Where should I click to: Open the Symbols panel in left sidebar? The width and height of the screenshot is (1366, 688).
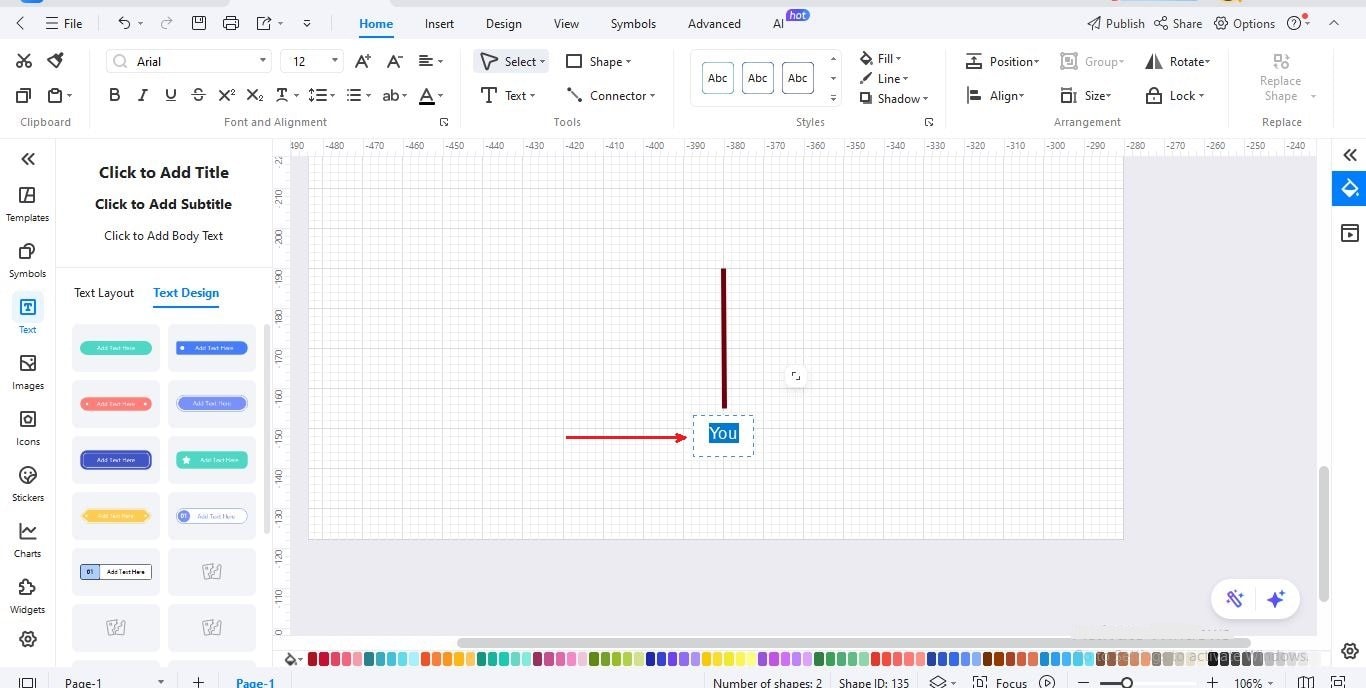[27, 259]
